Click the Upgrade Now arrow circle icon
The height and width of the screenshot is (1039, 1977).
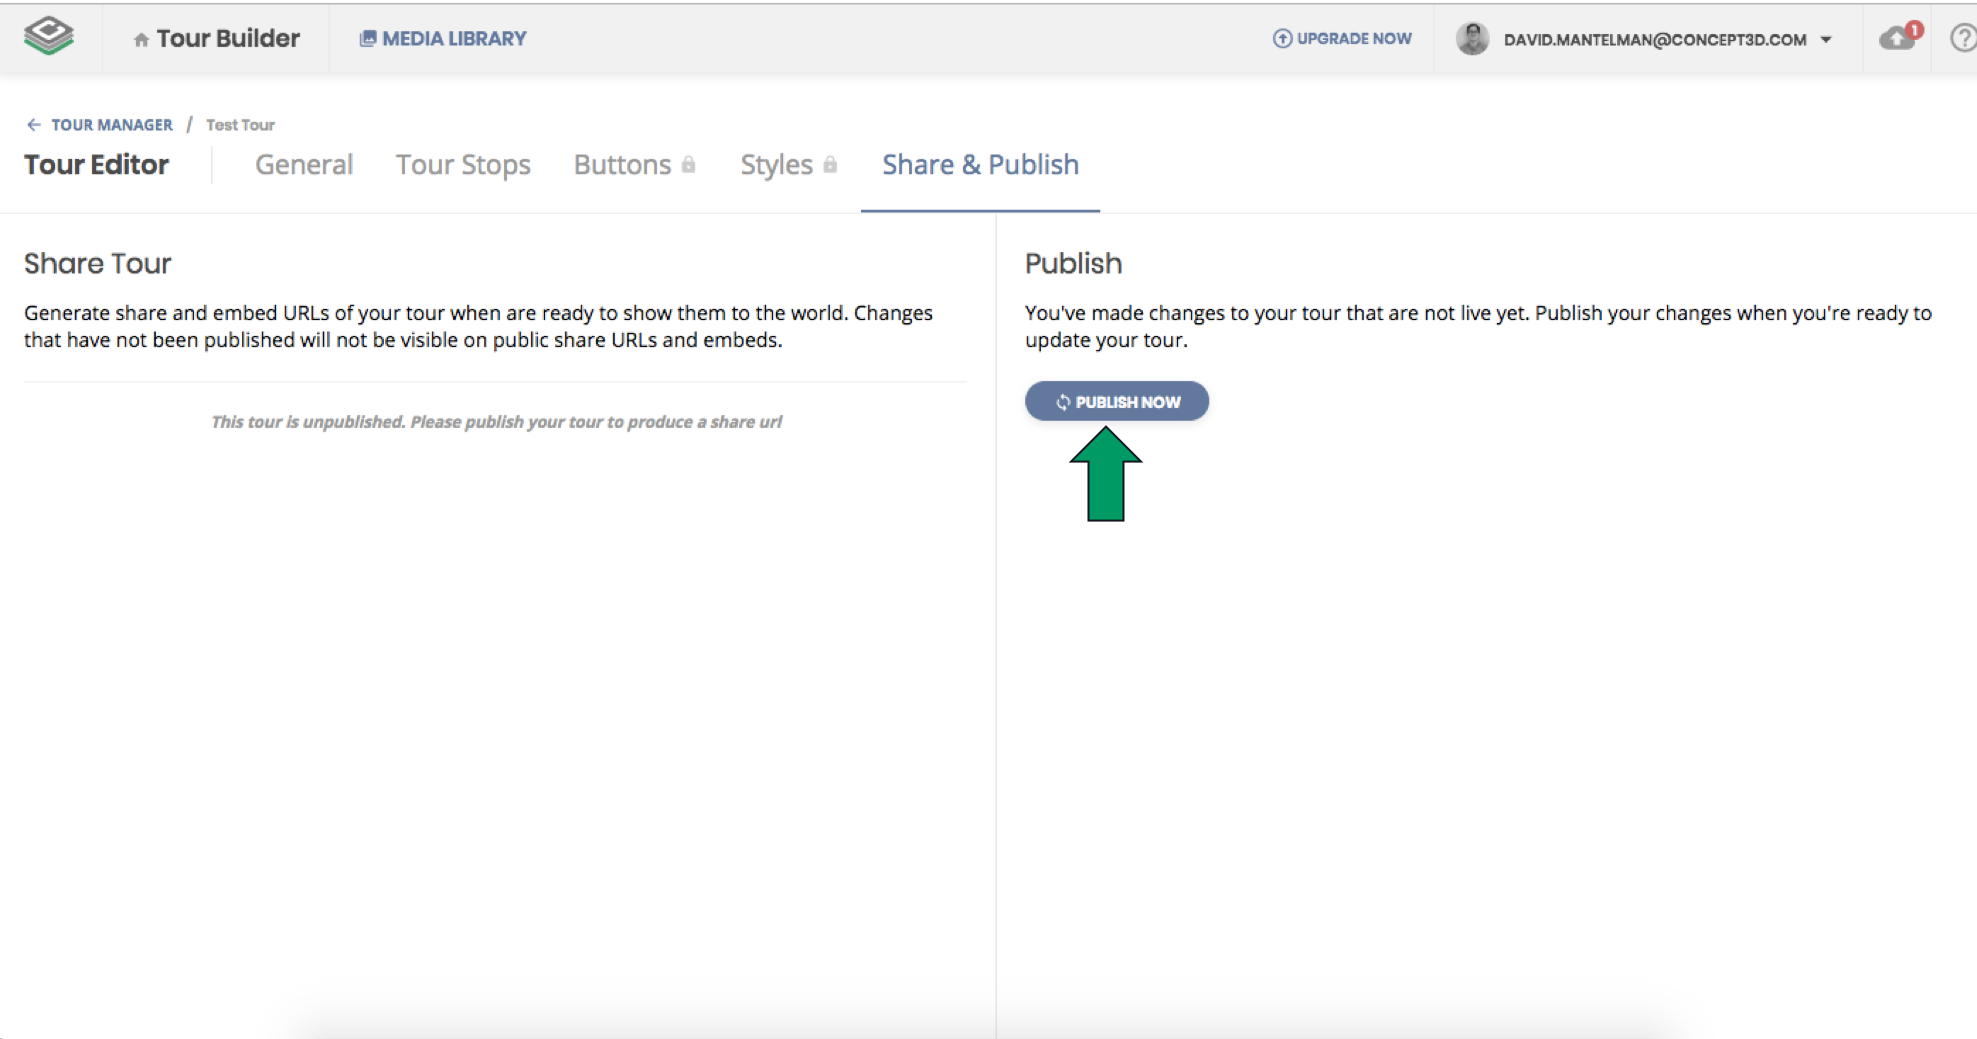(1282, 38)
